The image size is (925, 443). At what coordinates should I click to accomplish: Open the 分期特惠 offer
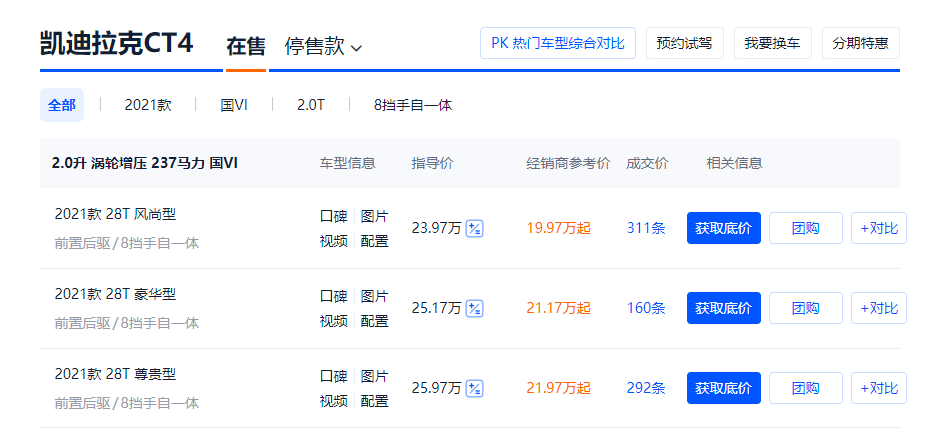click(x=861, y=43)
